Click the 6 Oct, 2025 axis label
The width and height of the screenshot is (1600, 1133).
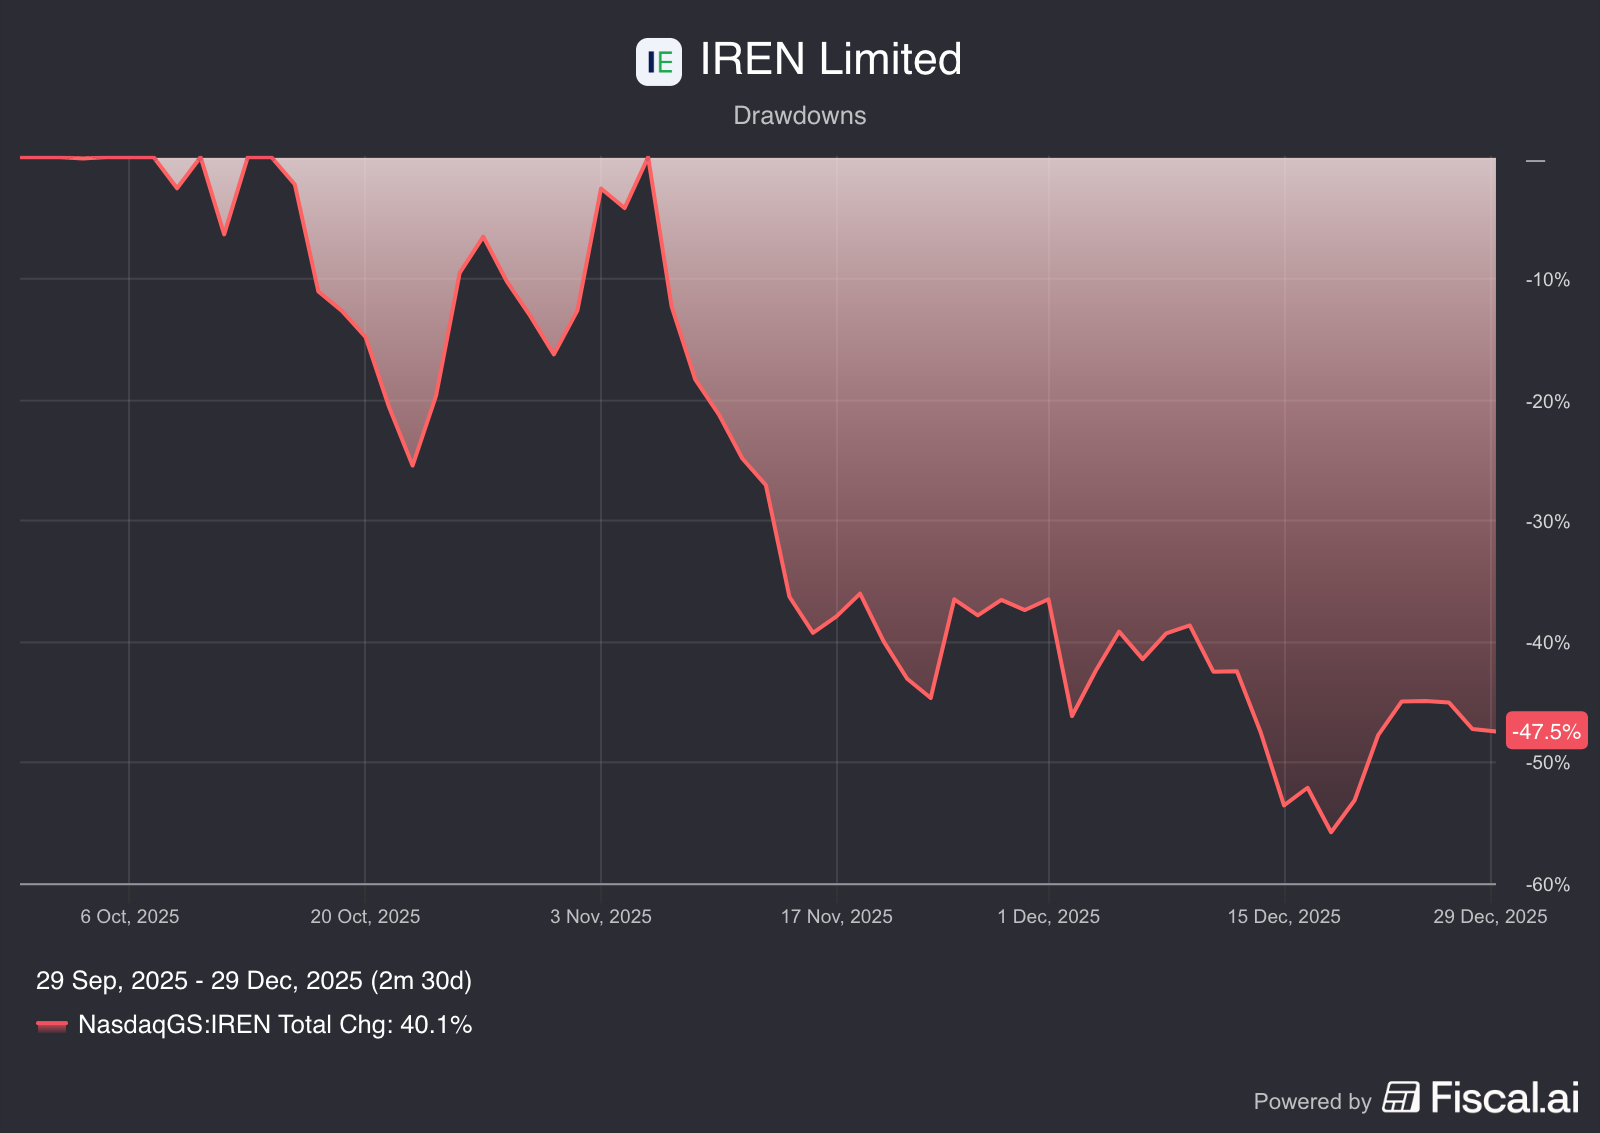coord(130,916)
